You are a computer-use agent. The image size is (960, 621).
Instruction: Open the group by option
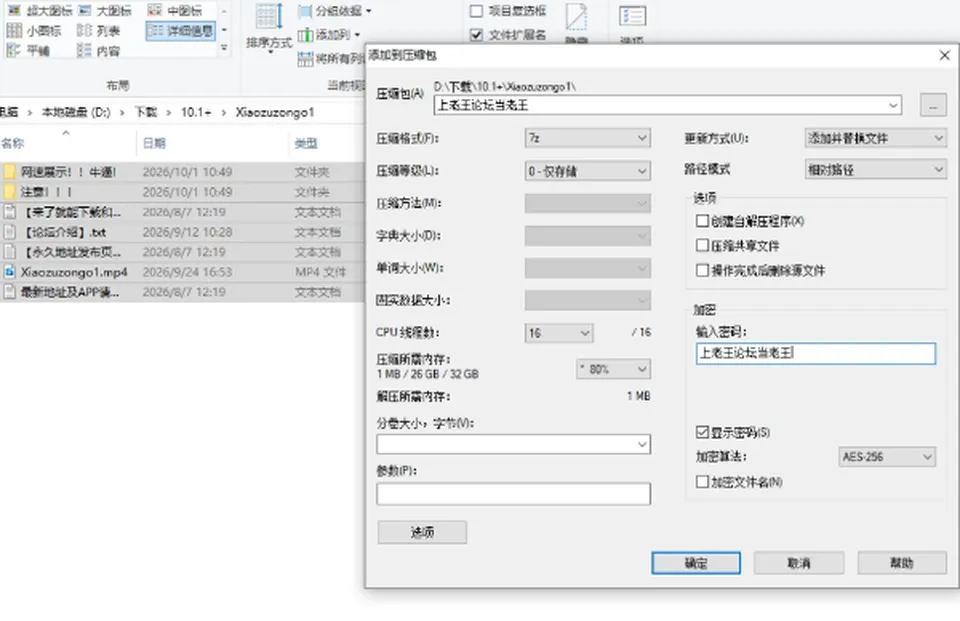pyautogui.click(x=334, y=11)
